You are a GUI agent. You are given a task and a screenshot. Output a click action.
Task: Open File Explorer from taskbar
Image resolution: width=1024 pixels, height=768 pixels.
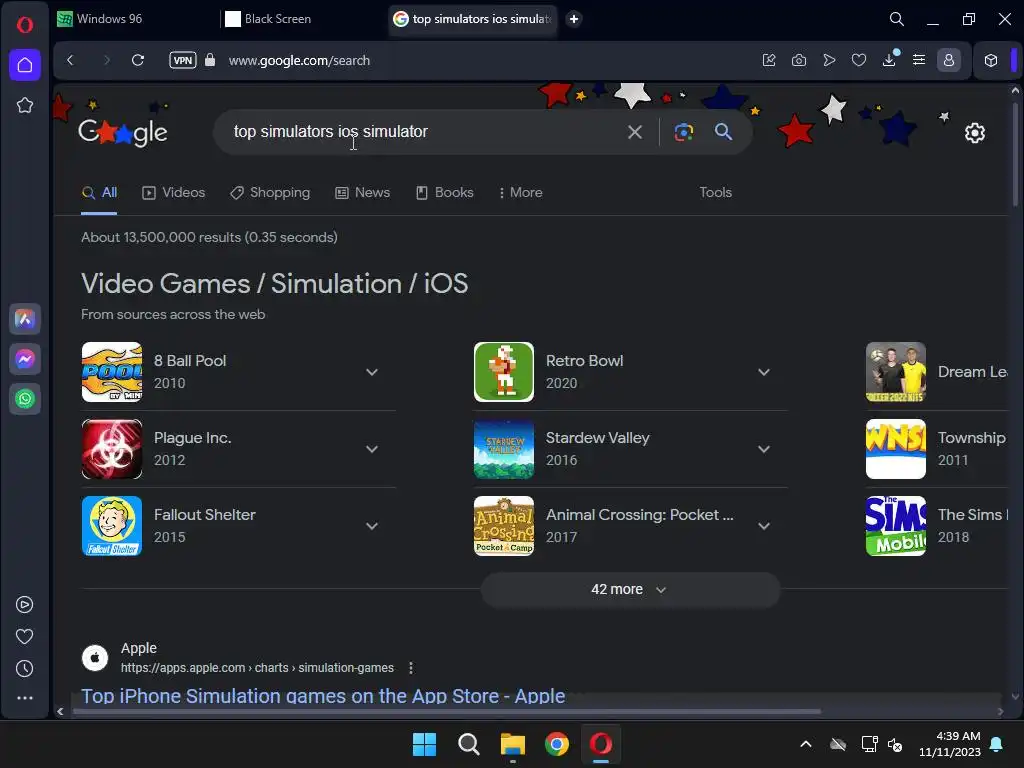(513, 744)
